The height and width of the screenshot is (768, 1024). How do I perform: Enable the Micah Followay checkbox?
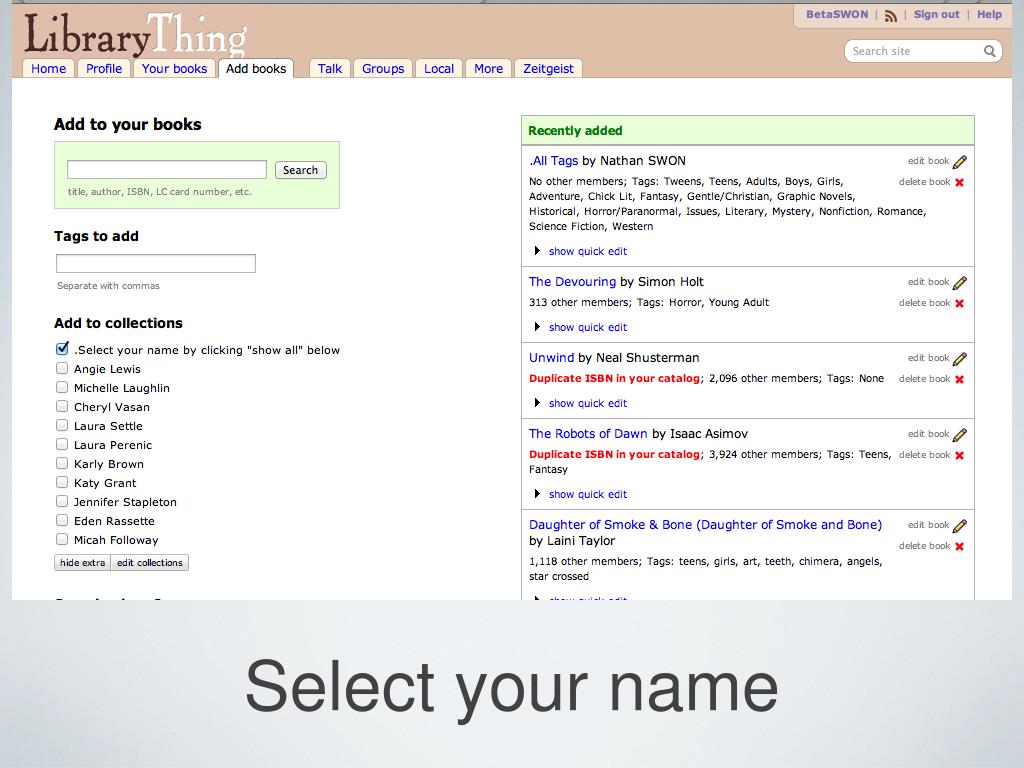[x=62, y=539]
